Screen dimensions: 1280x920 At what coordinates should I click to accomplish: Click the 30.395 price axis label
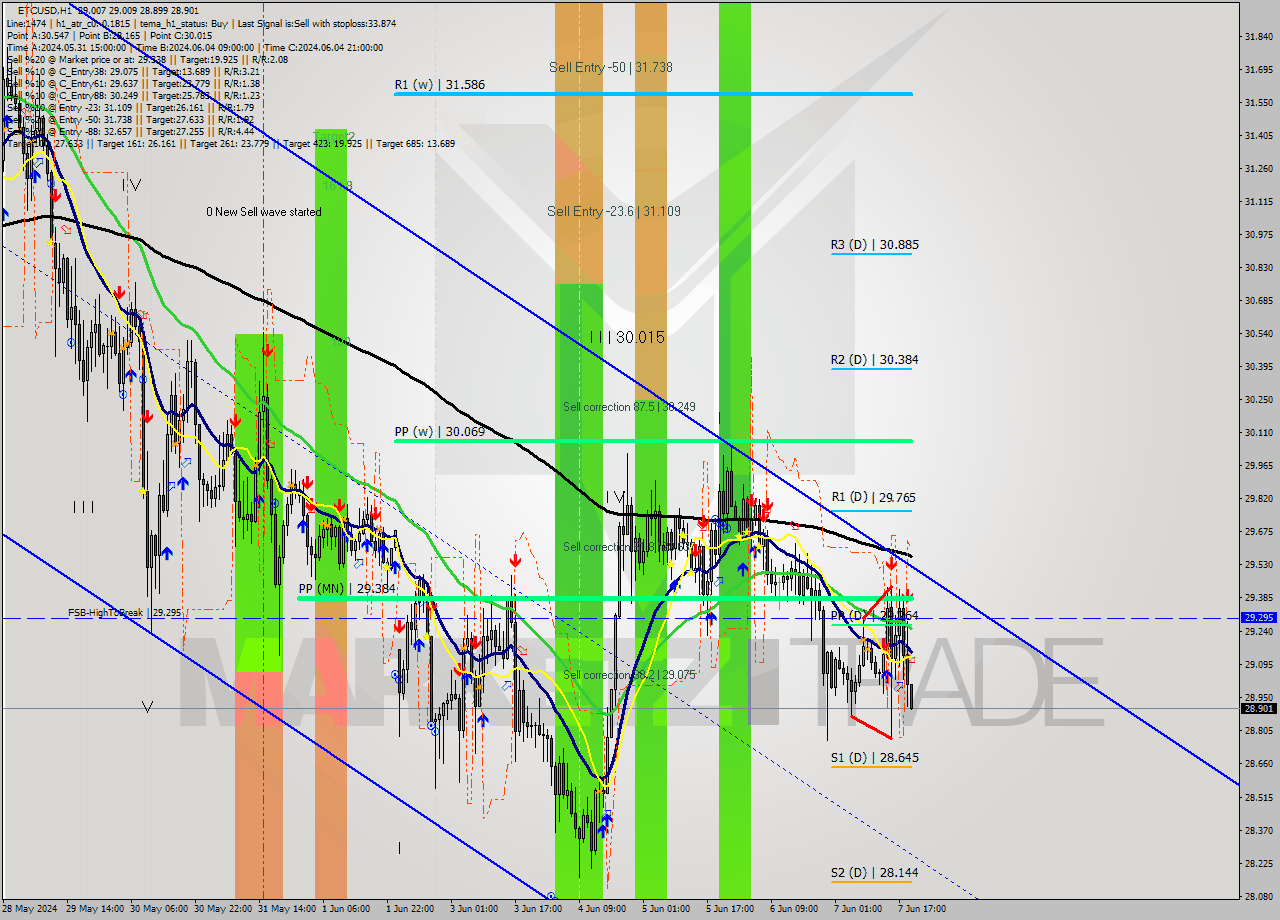point(1258,366)
